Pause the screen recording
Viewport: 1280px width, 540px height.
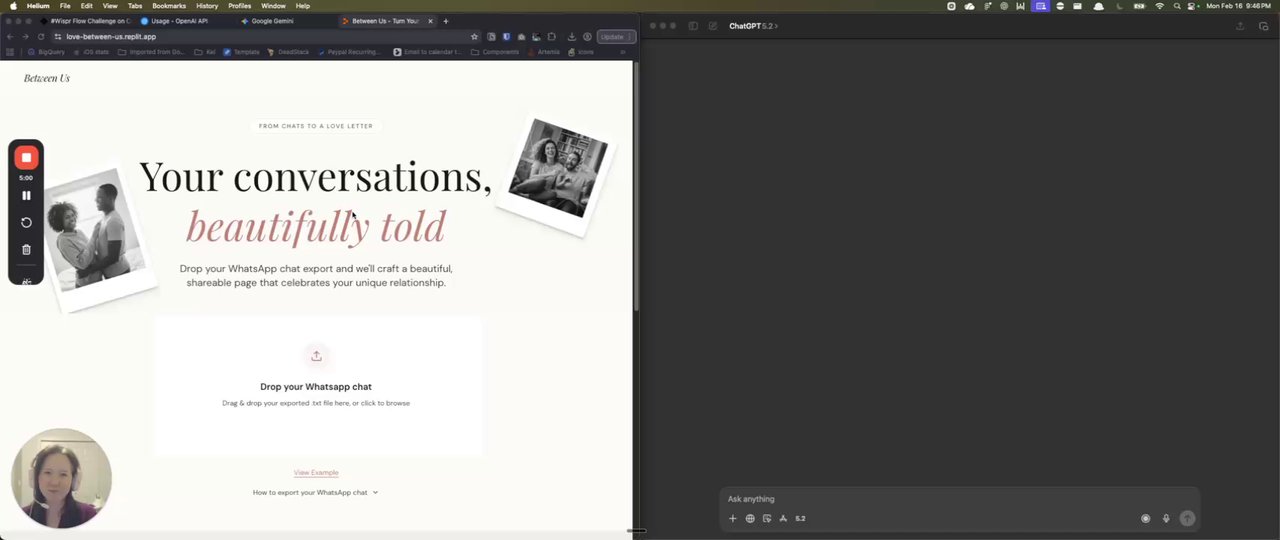pyautogui.click(x=26, y=195)
